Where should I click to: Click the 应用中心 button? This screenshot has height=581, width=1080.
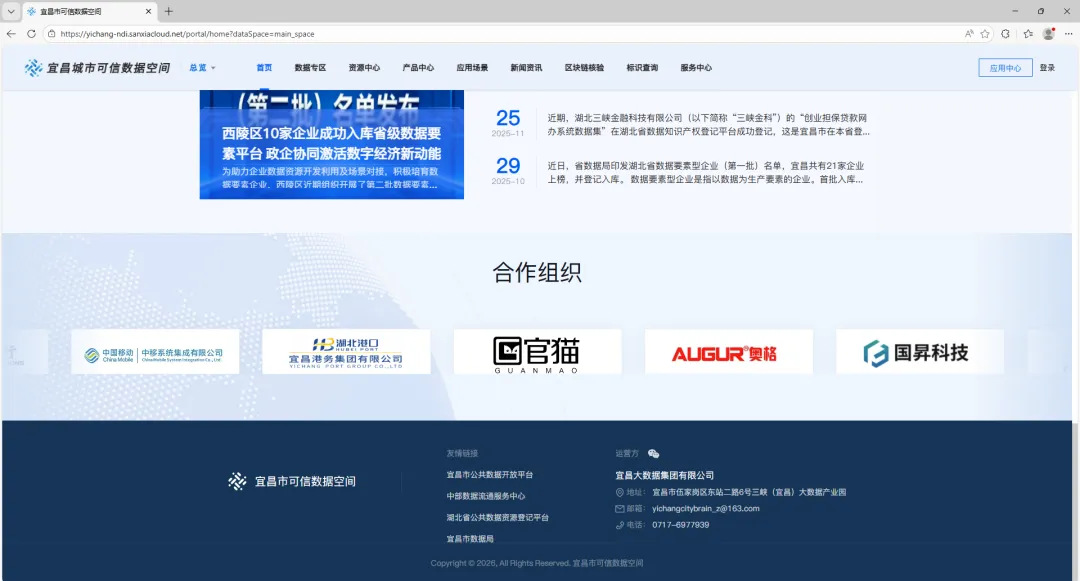tap(1005, 68)
